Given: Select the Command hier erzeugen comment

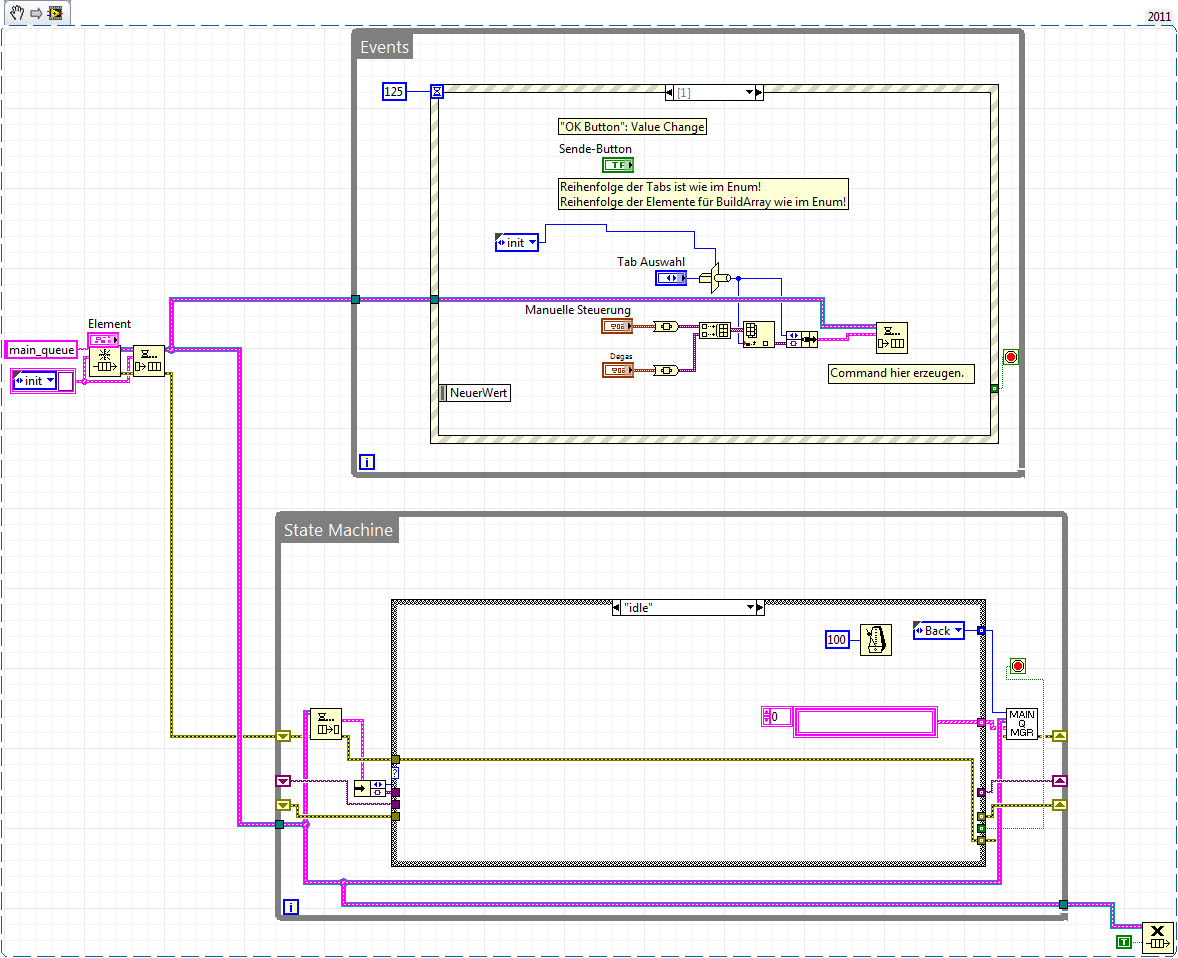Looking at the screenshot, I should (x=901, y=373).
